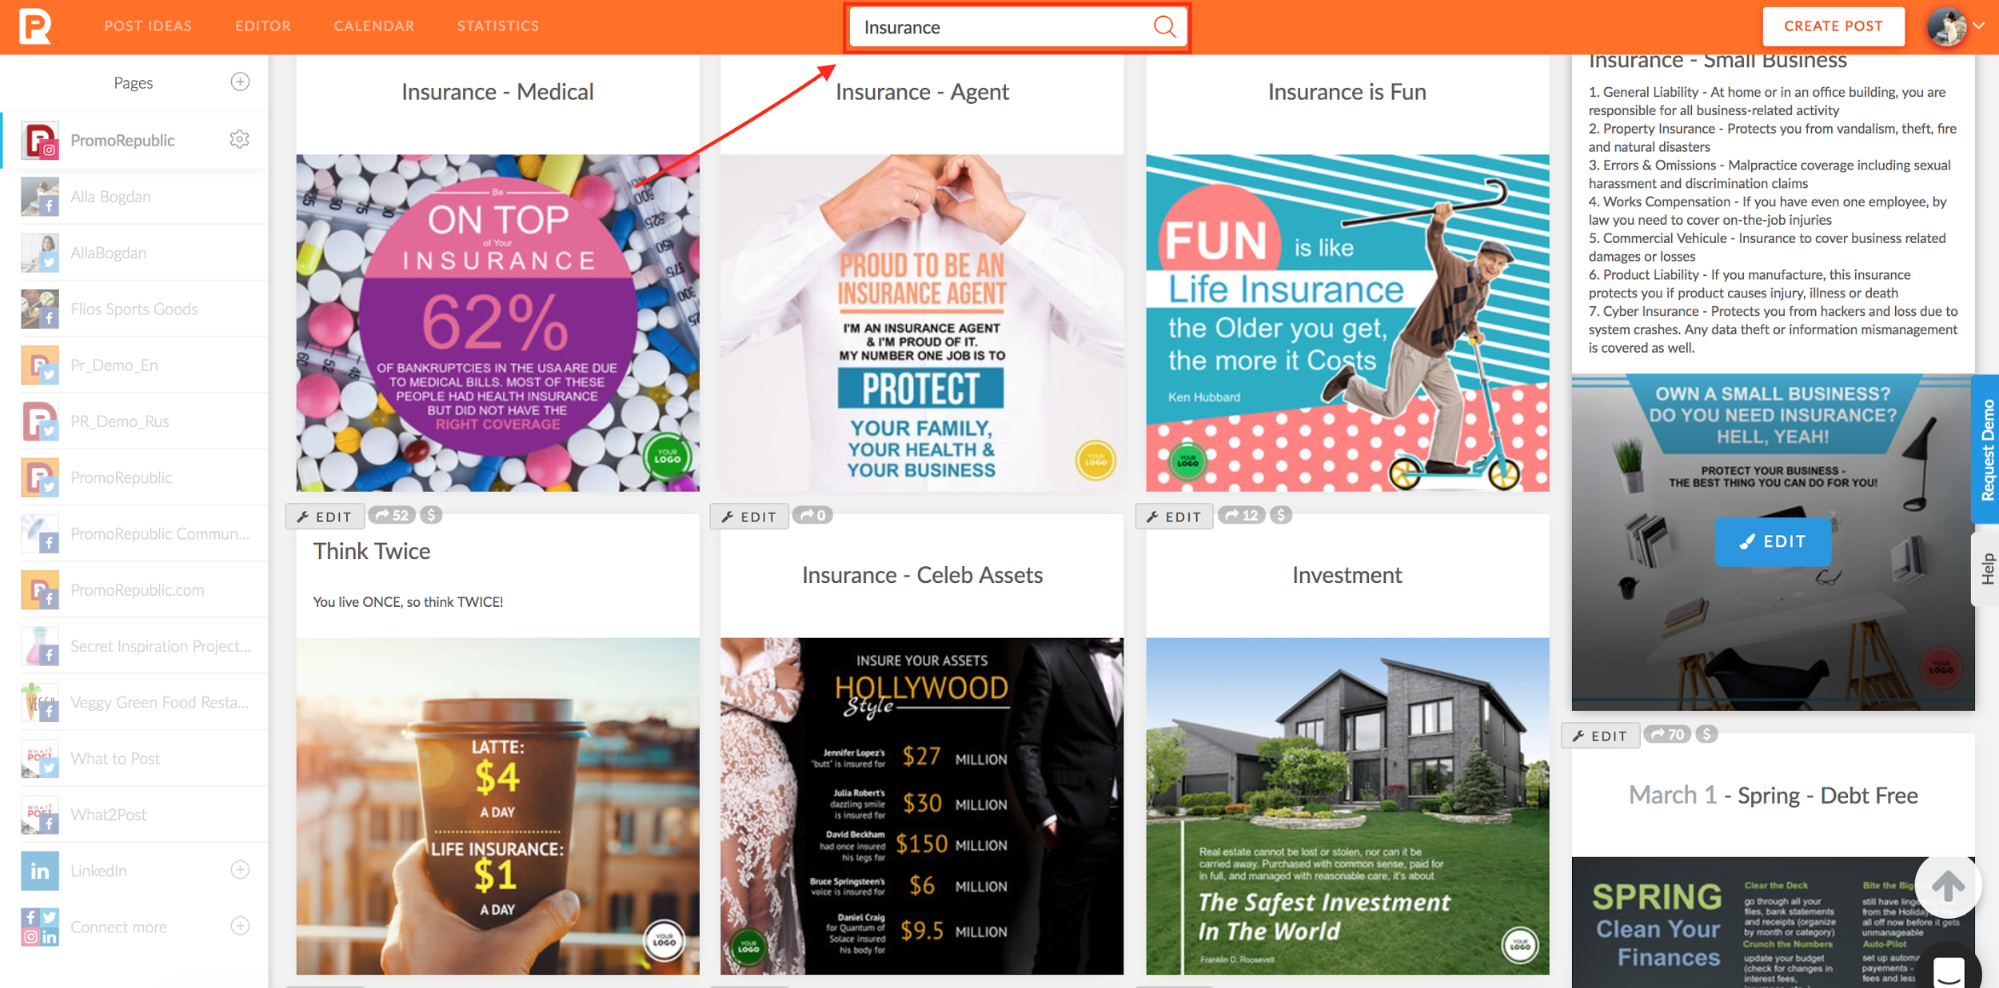Click the search magnifier icon
The width and height of the screenshot is (1999, 988).
pos(1164,27)
